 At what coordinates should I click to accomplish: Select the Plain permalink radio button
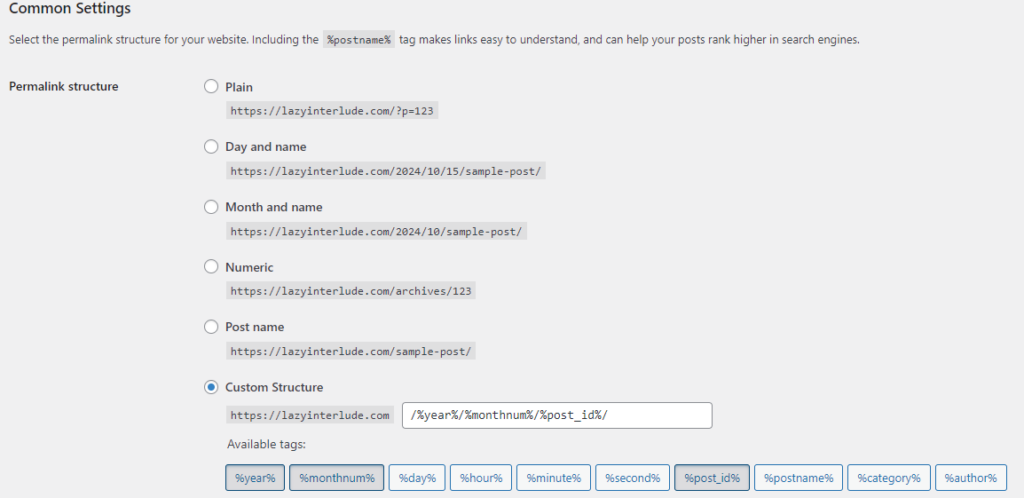[211, 87]
